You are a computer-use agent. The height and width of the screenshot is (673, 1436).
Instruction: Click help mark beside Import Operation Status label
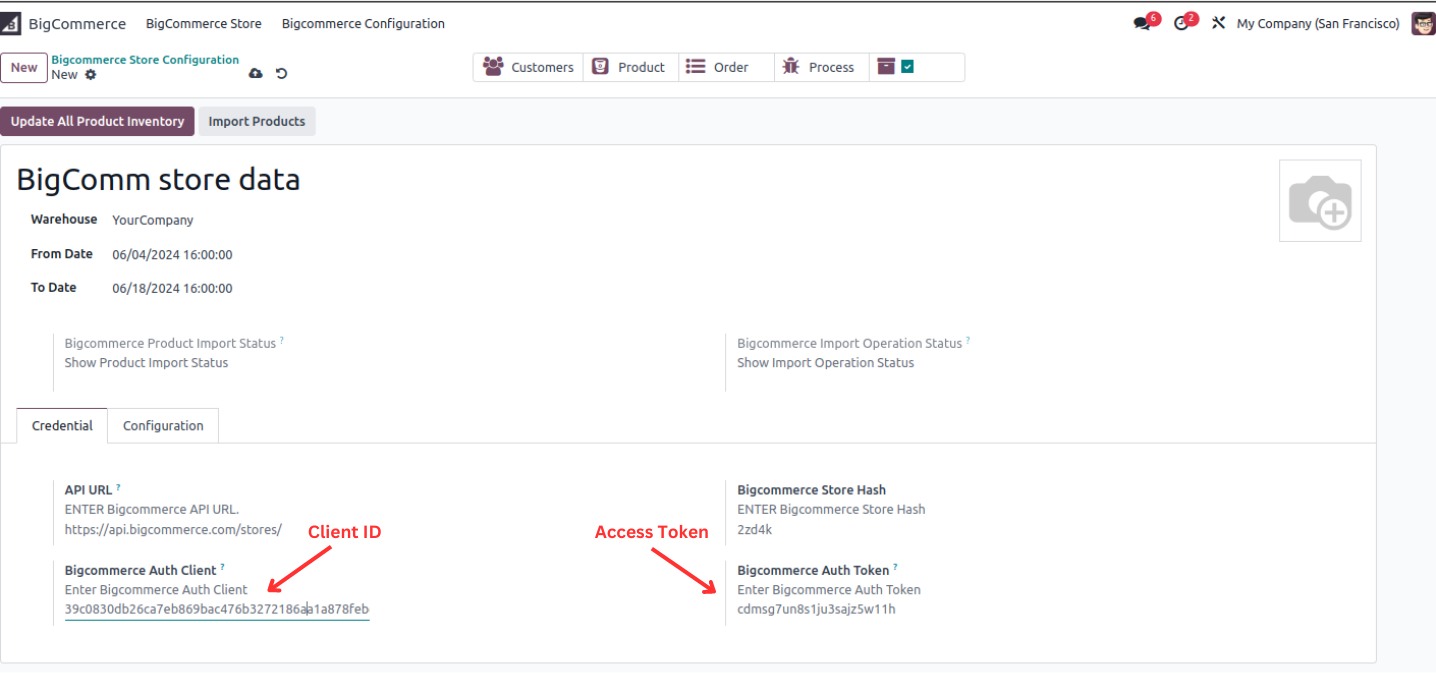(967, 340)
